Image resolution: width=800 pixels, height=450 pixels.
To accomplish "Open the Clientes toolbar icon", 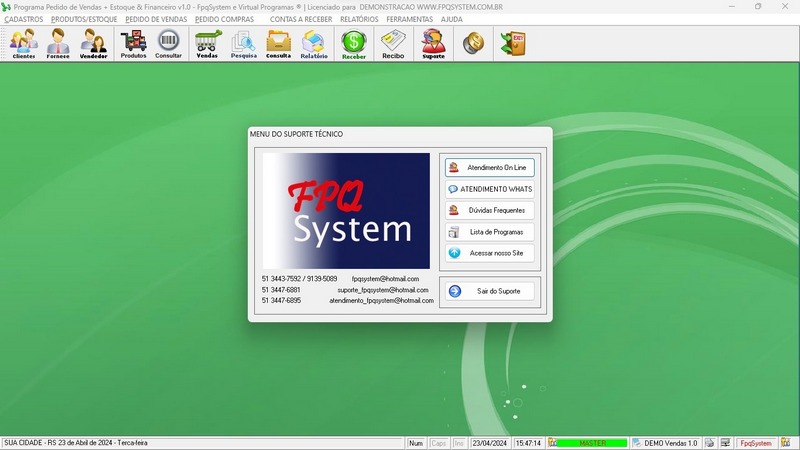I will tap(23, 43).
